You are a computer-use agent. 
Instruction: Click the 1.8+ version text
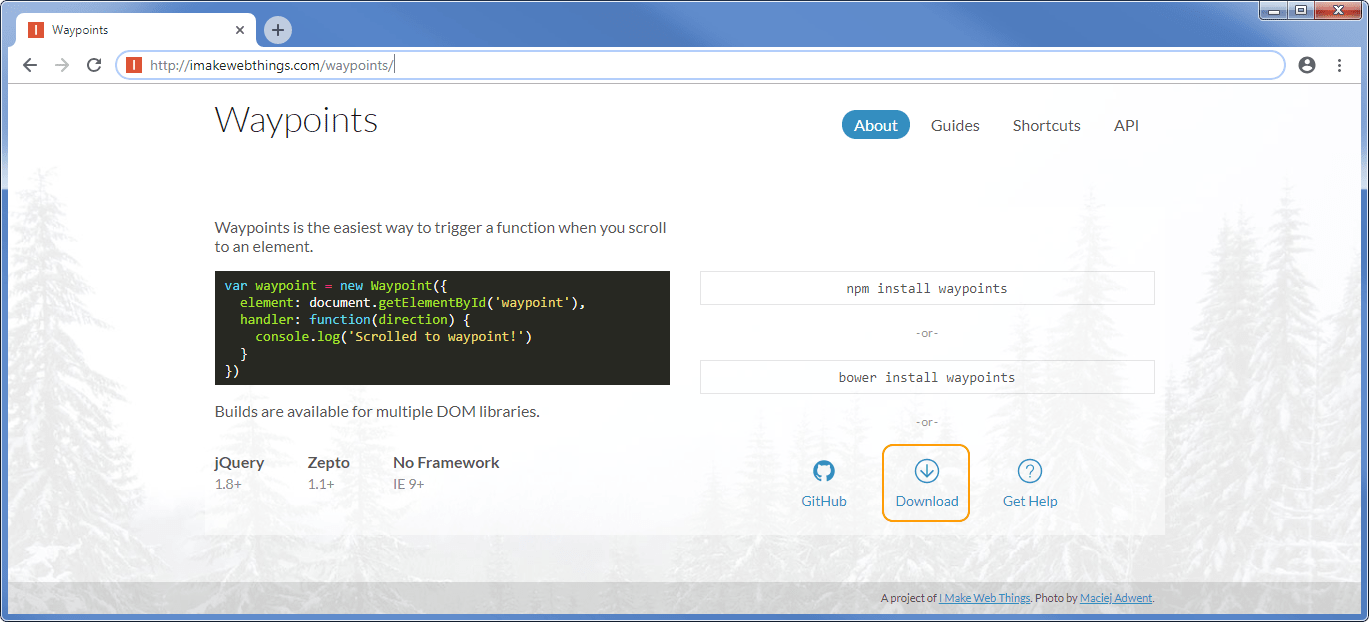point(228,484)
